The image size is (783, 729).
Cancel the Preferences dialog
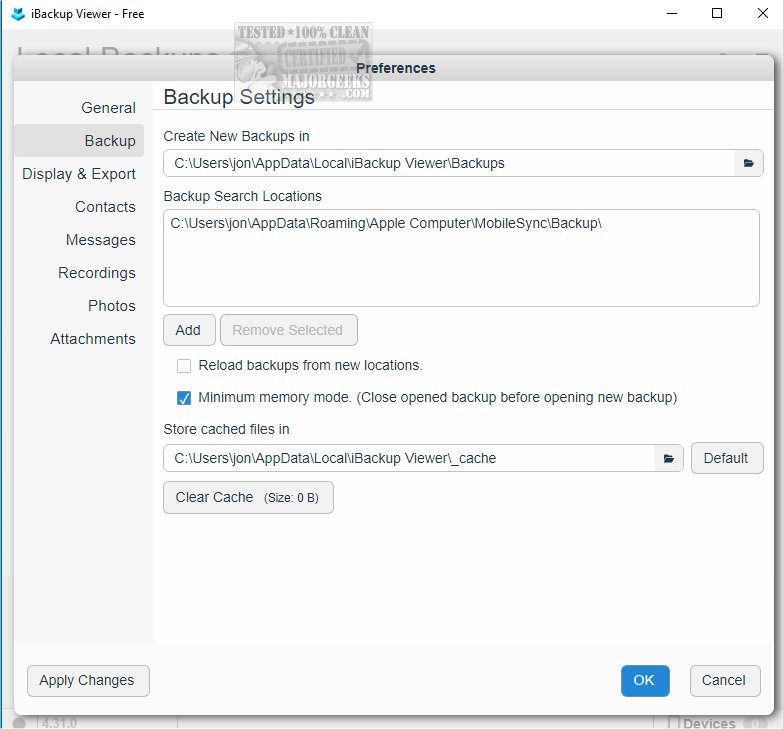click(x=725, y=681)
